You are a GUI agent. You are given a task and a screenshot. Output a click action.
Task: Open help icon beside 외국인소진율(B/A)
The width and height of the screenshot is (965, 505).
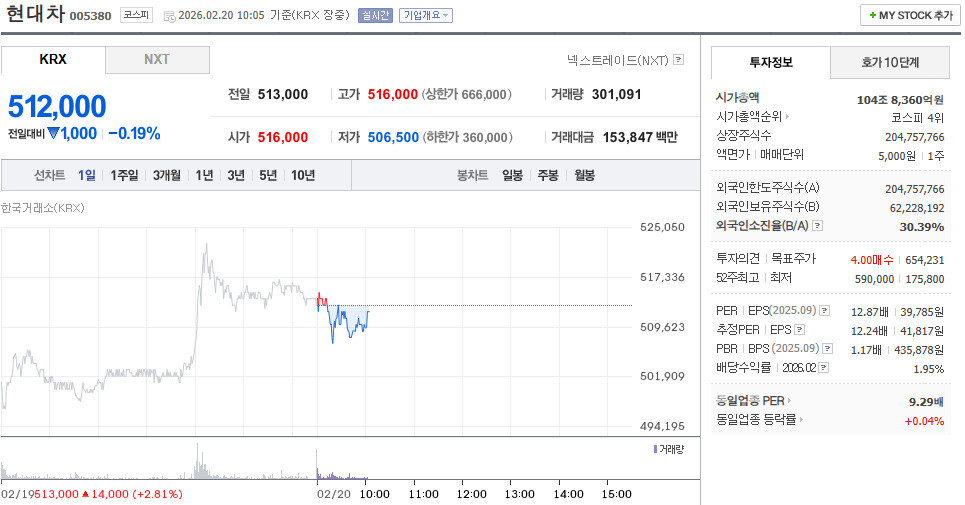[x=817, y=226]
